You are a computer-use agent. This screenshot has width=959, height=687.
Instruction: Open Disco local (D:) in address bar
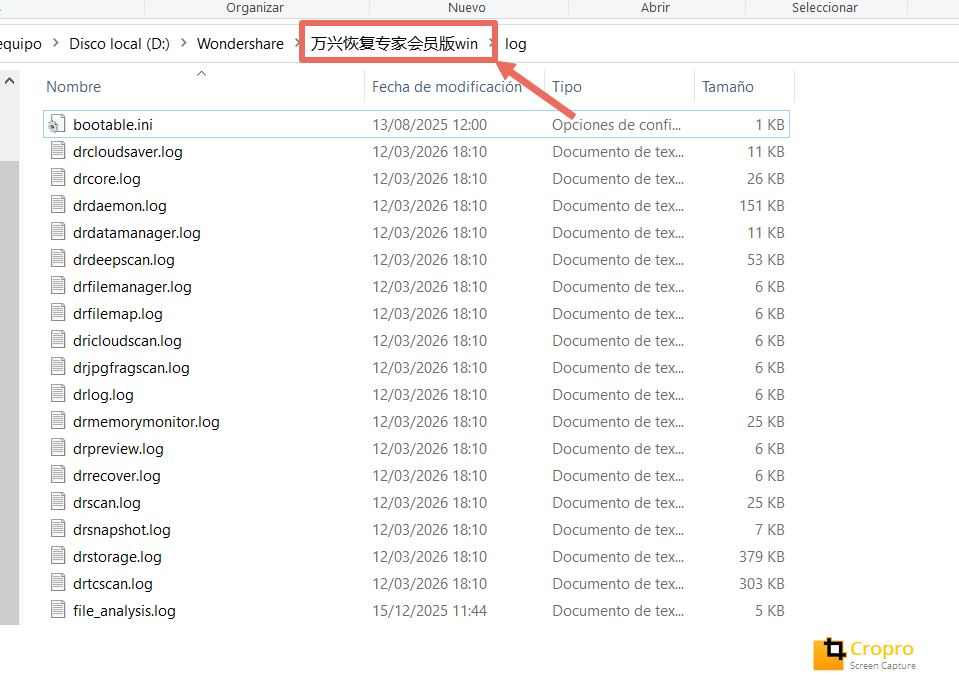[119, 44]
